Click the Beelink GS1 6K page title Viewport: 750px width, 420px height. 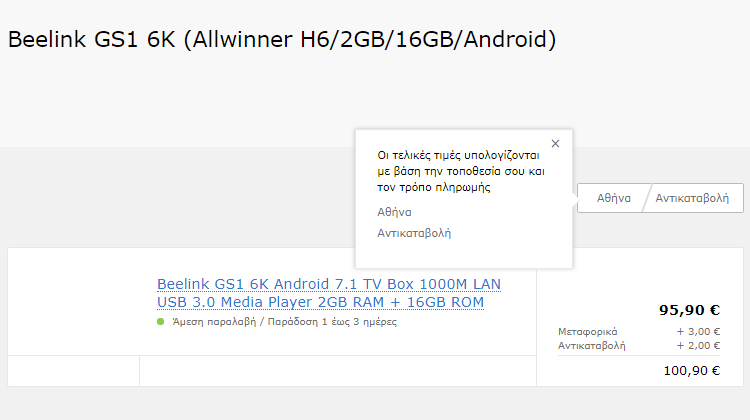tap(282, 39)
